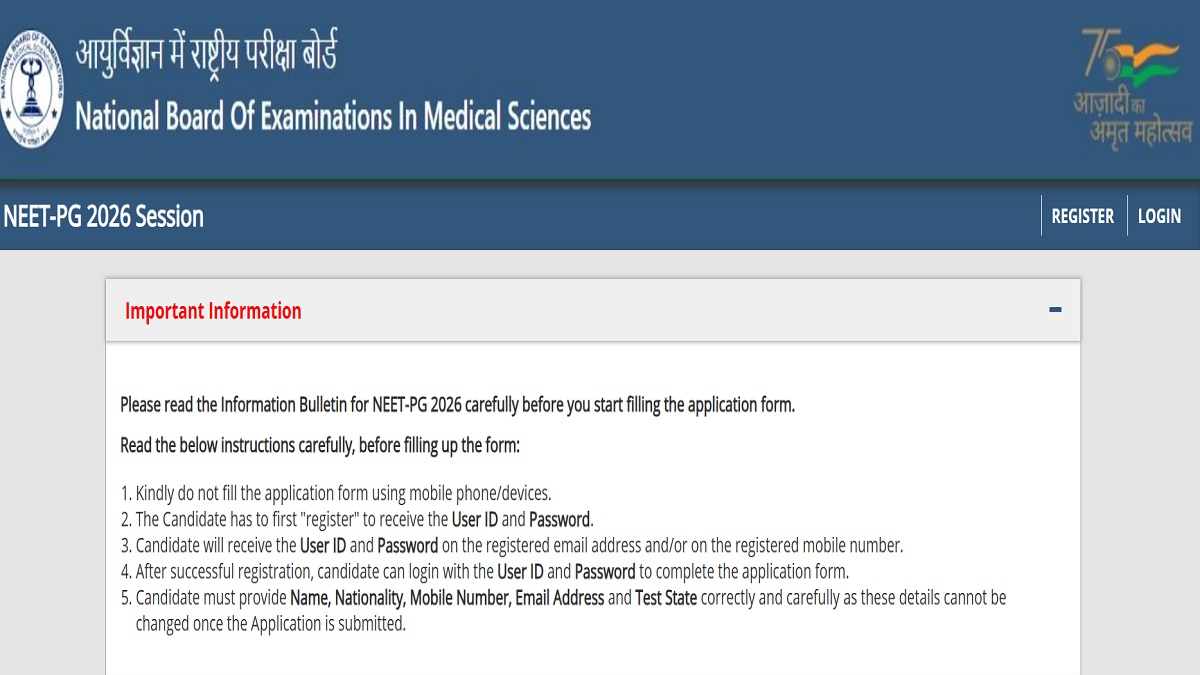
Task: Collapse the panel using the minus icon
Action: pos(1055,310)
